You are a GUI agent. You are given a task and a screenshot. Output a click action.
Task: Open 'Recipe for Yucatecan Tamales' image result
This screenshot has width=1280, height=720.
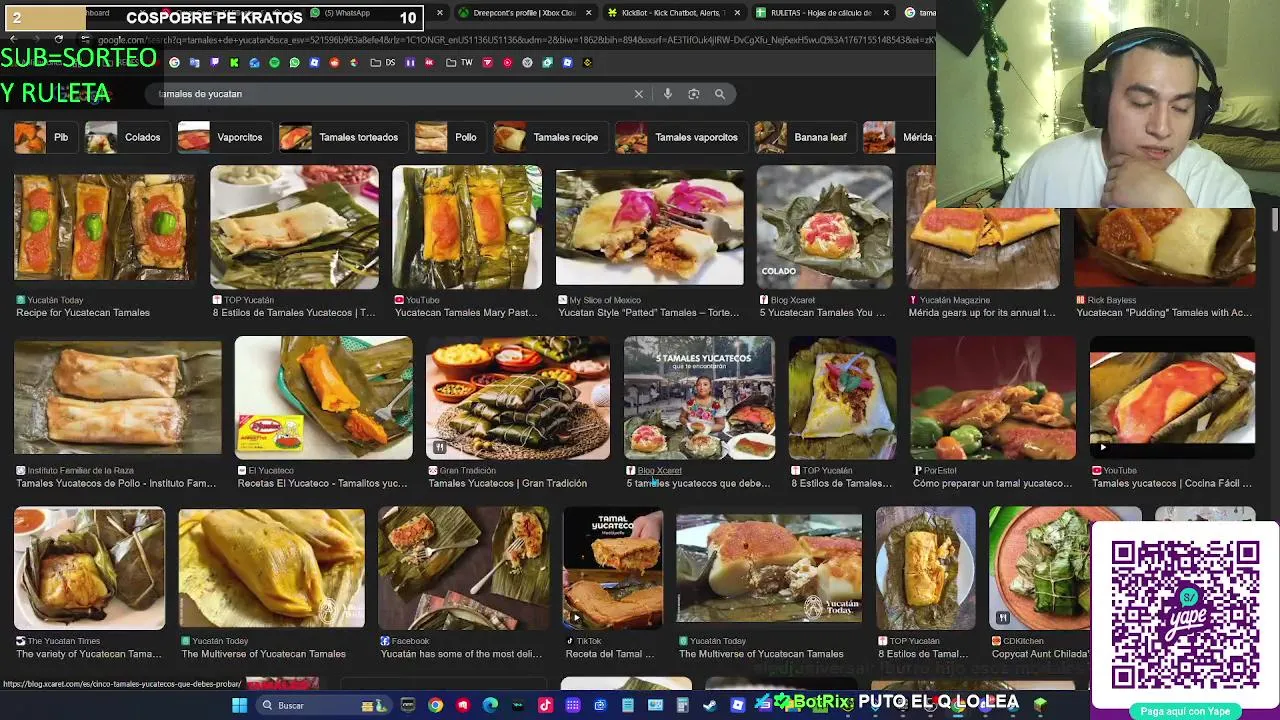(x=104, y=227)
